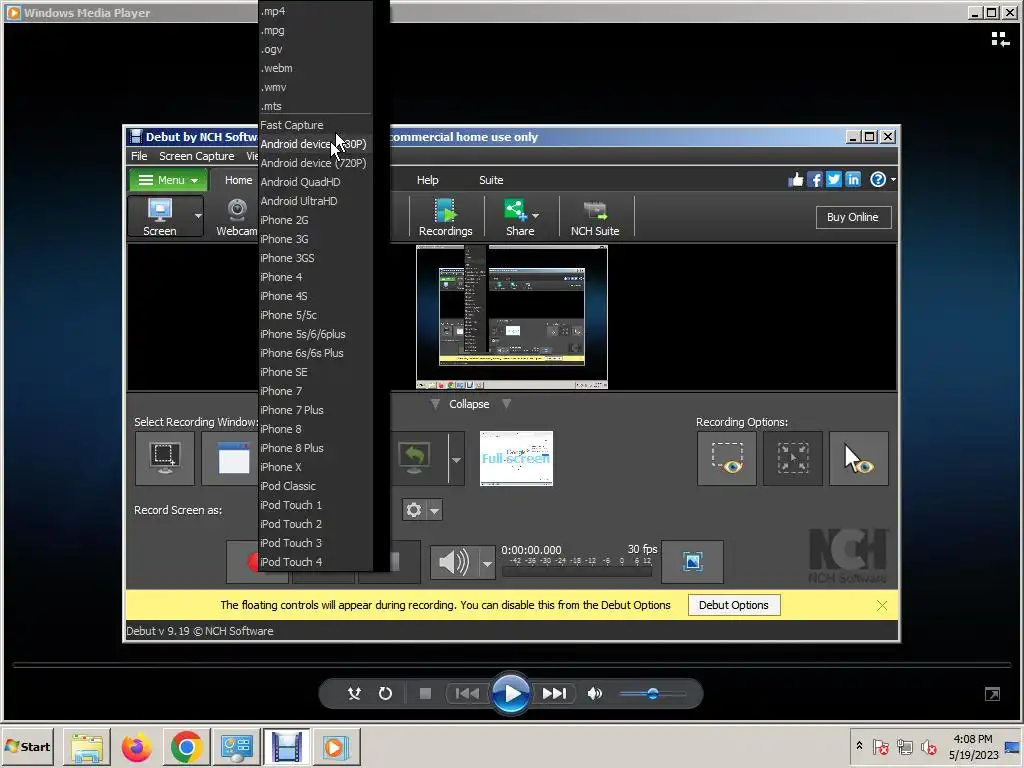Image resolution: width=1024 pixels, height=768 pixels.
Task: Click the audio speaker button in Debut
Action: pos(455,562)
